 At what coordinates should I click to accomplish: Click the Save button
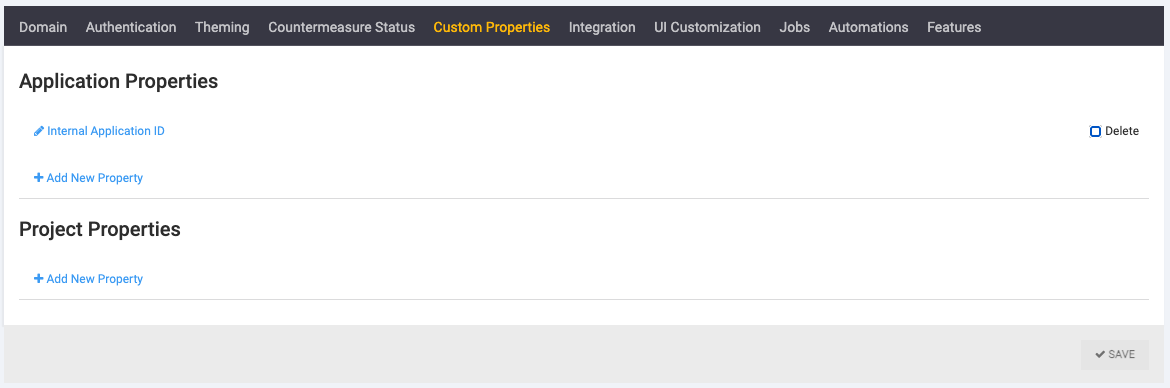click(x=1115, y=354)
